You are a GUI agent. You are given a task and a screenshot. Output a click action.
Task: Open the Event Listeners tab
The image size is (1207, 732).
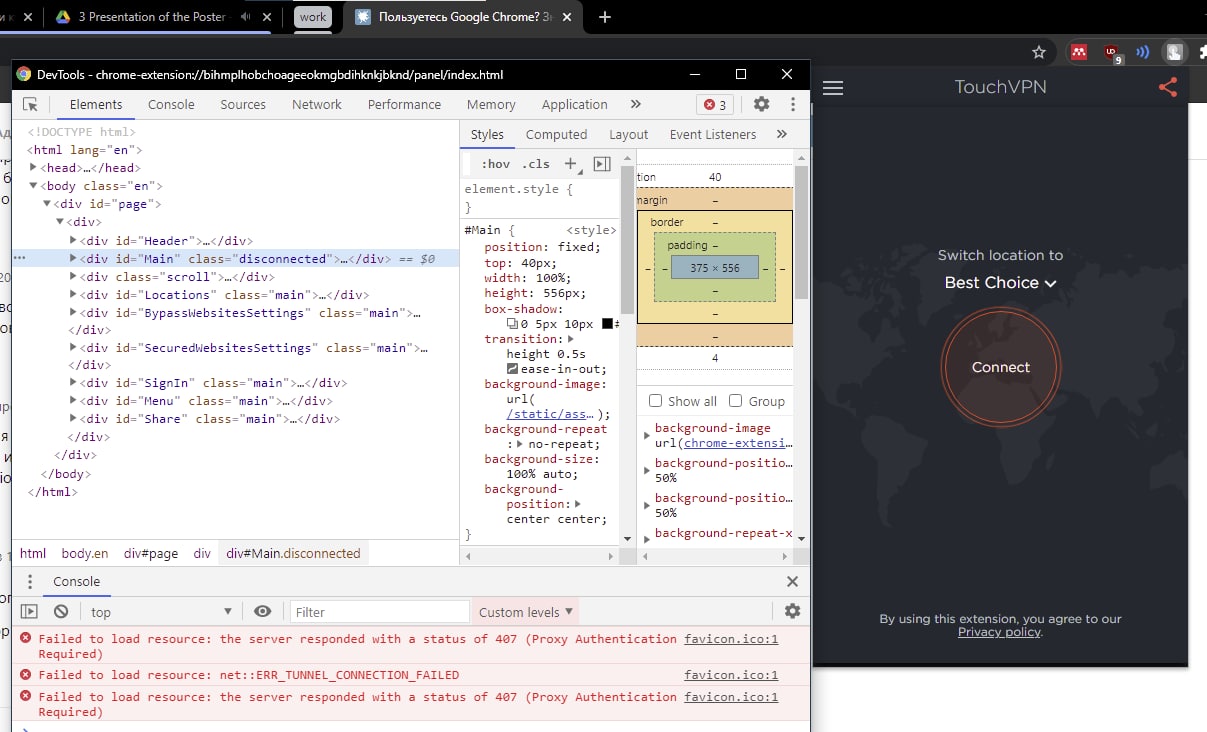coord(713,134)
